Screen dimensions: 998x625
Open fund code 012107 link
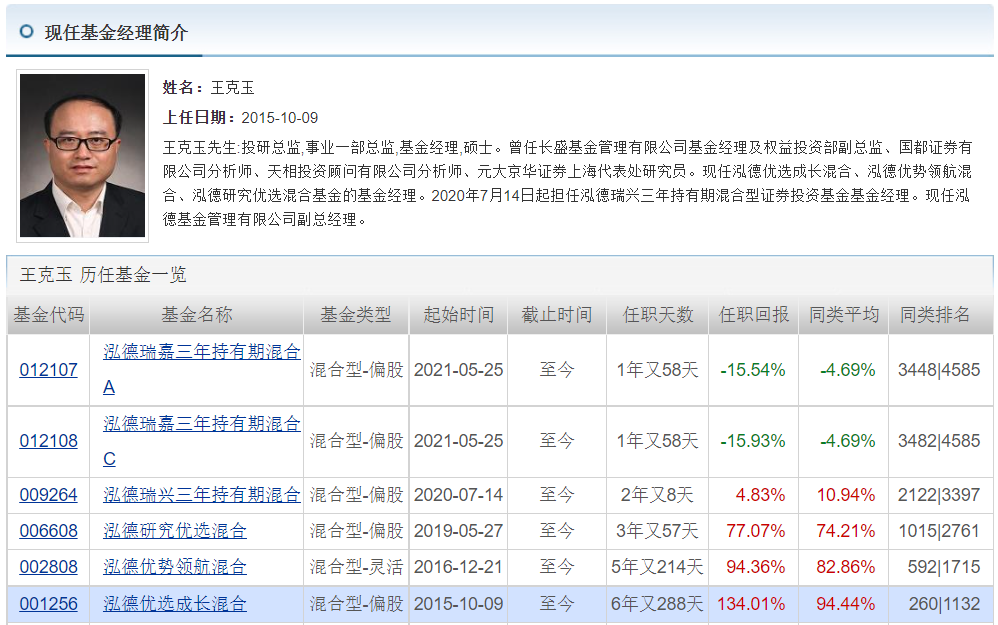coord(47,371)
